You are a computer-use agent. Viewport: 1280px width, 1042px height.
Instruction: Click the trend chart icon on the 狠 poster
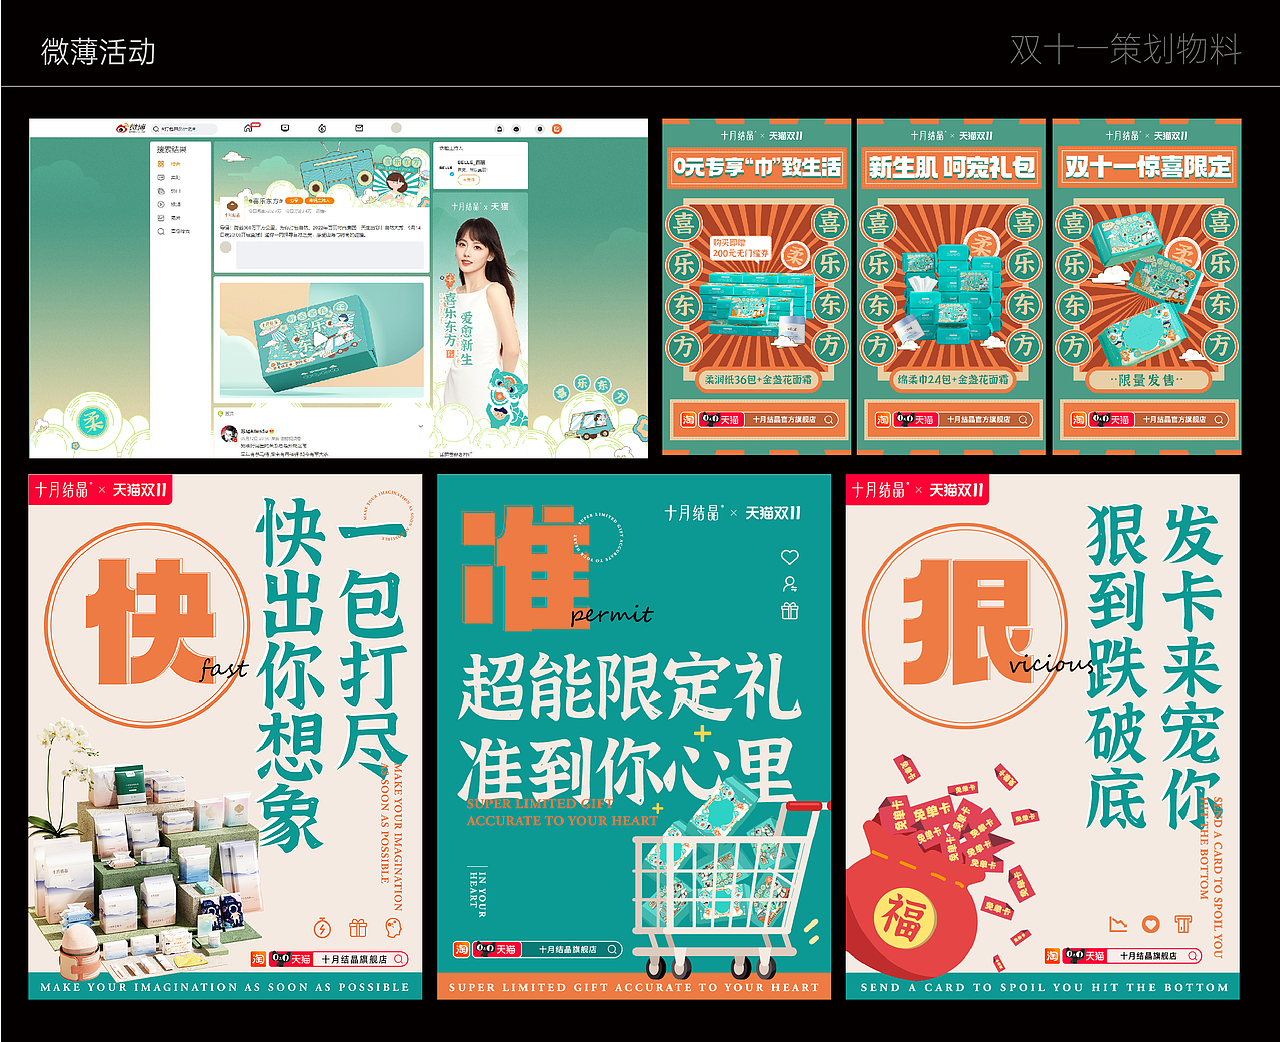[x=1118, y=924]
